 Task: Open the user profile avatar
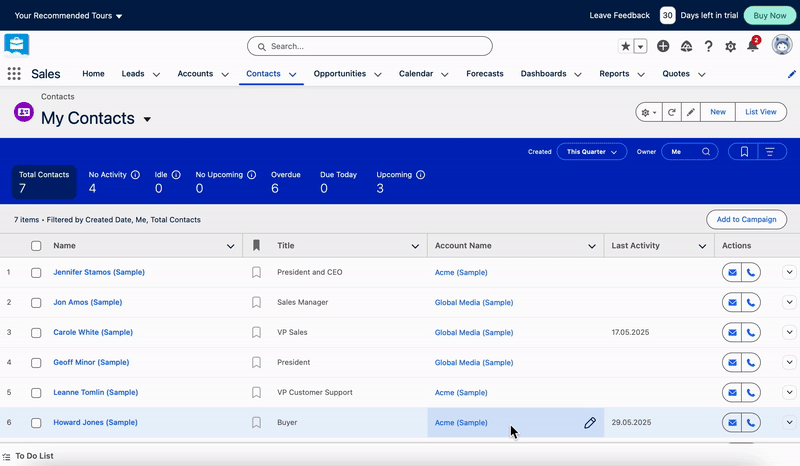point(782,45)
